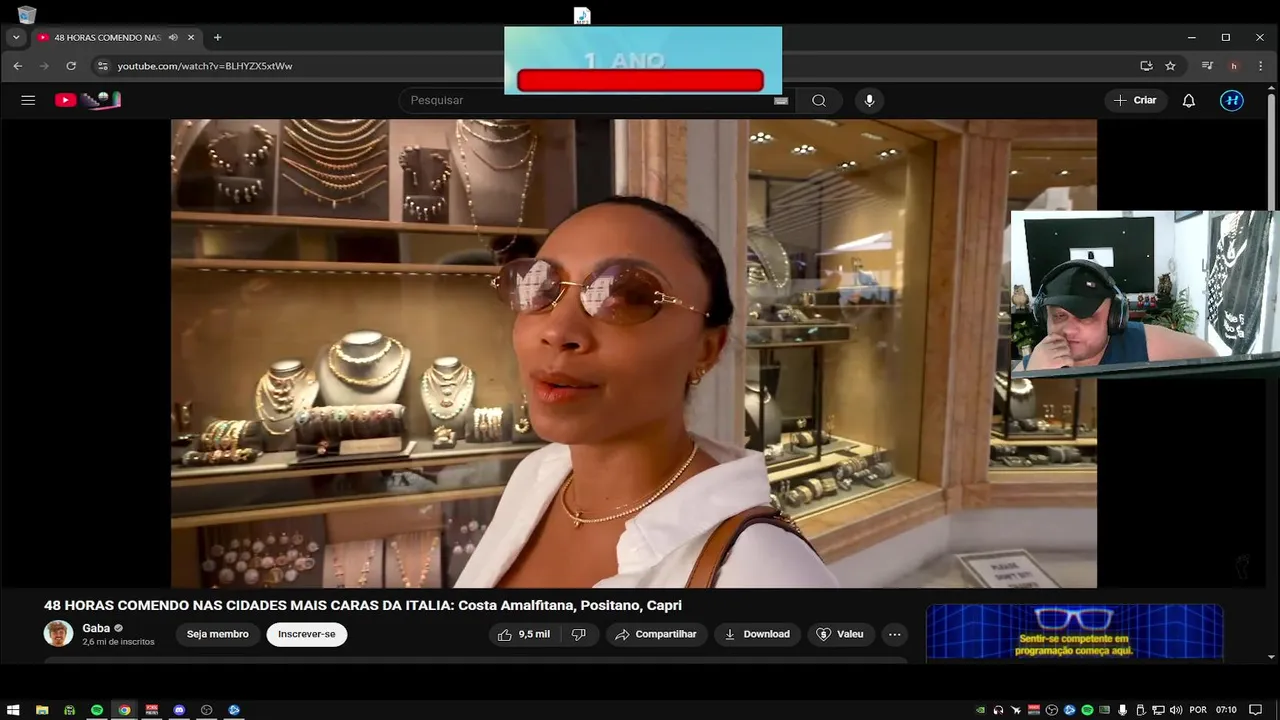Switch the POR input language

(1198, 710)
